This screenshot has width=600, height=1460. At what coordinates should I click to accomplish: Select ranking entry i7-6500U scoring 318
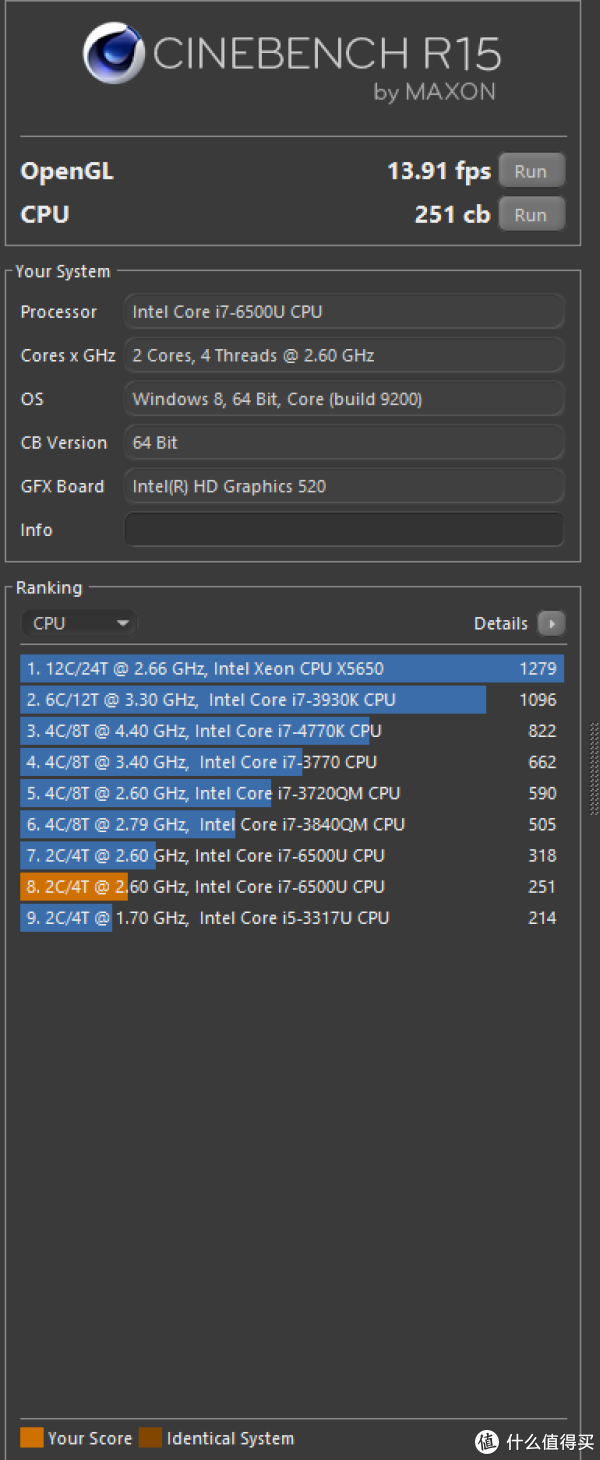[292, 855]
